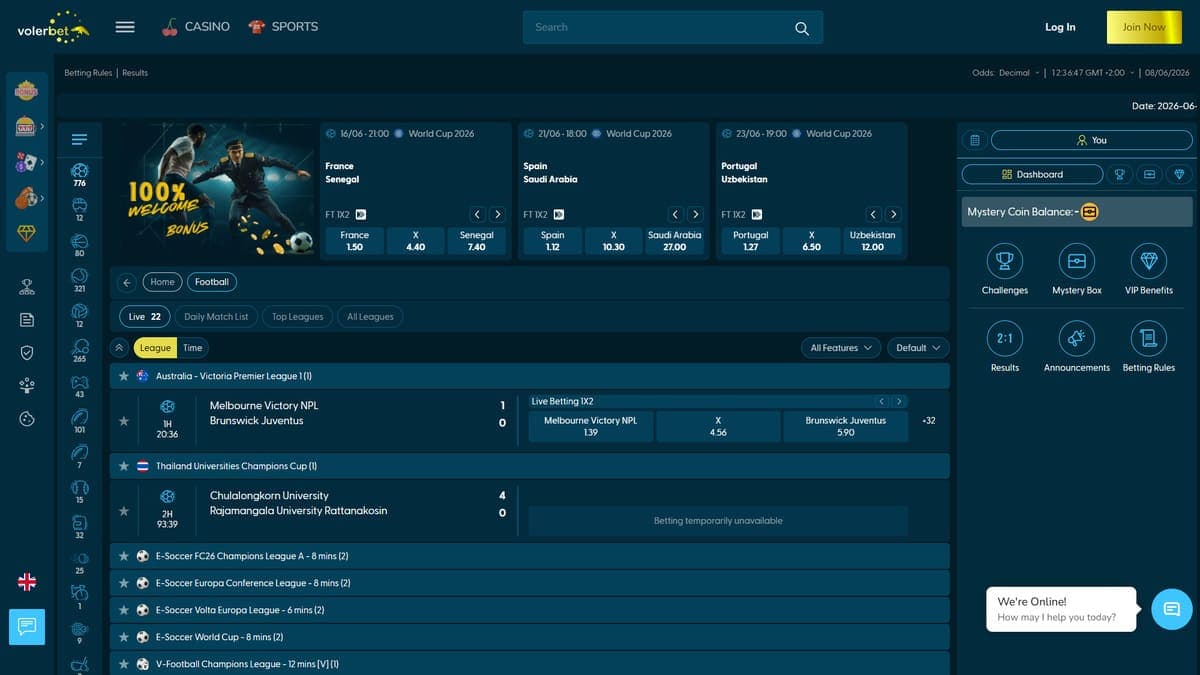Open the Mystery Box icon
Image resolution: width=1200 pixels, height=675 pixels.
coord(1077,260)
